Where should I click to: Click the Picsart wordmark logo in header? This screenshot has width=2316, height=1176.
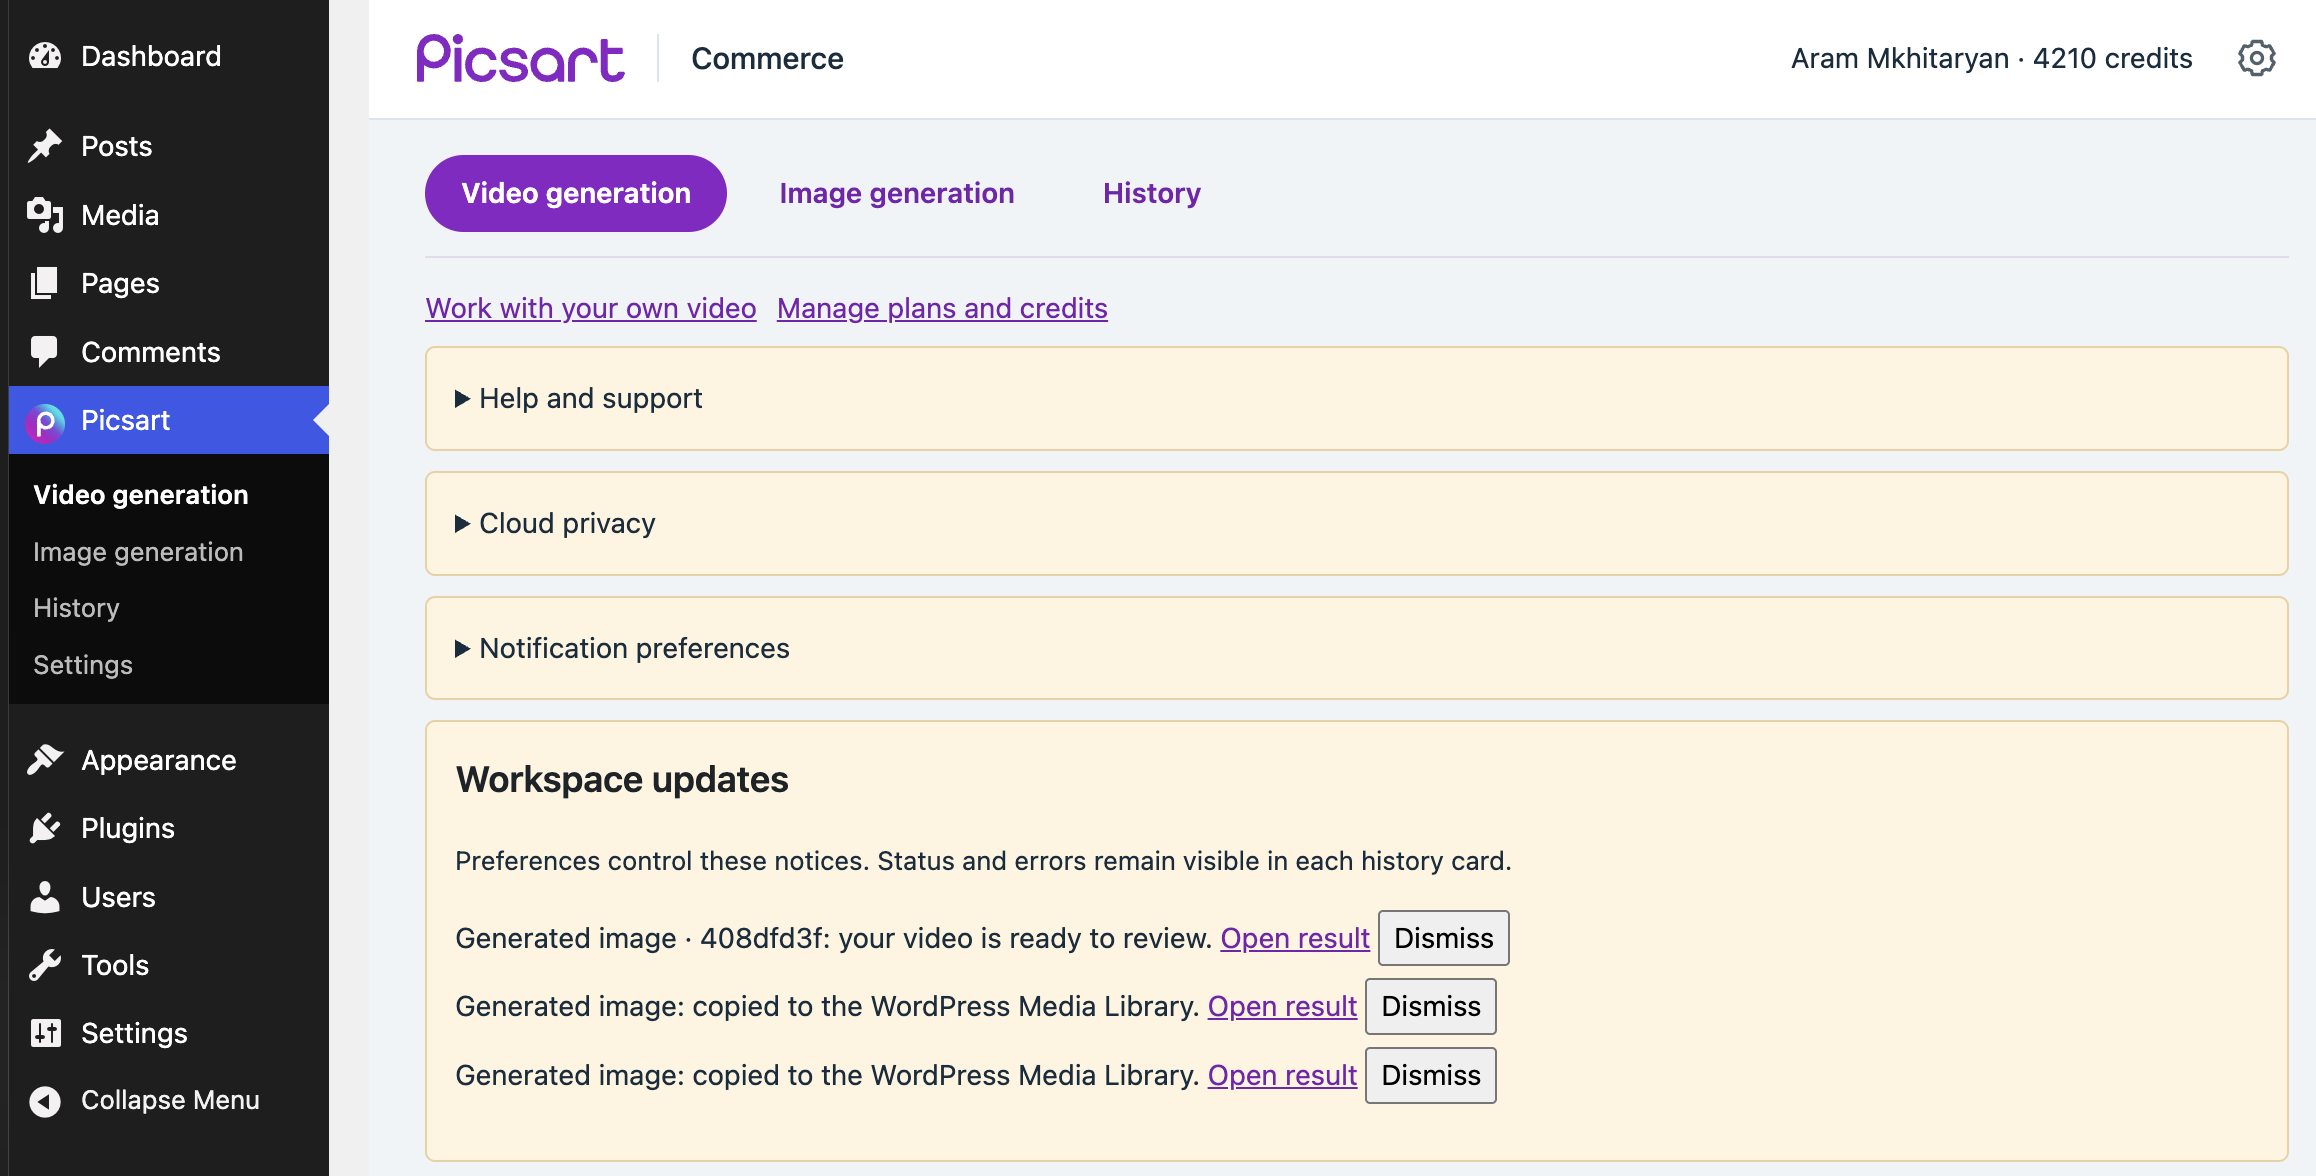click(x=520, y=59)
